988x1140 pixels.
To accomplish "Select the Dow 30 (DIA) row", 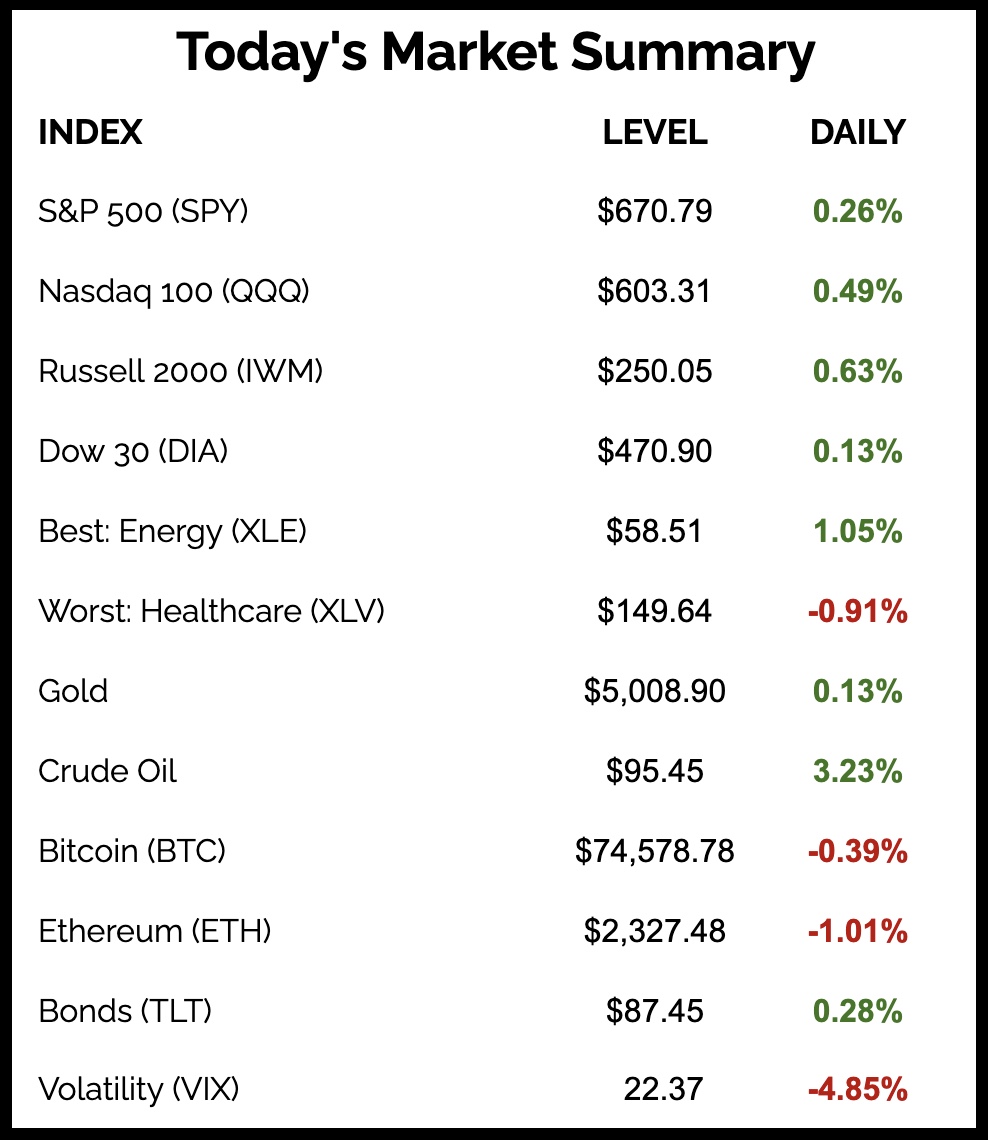I will point(133,451).
